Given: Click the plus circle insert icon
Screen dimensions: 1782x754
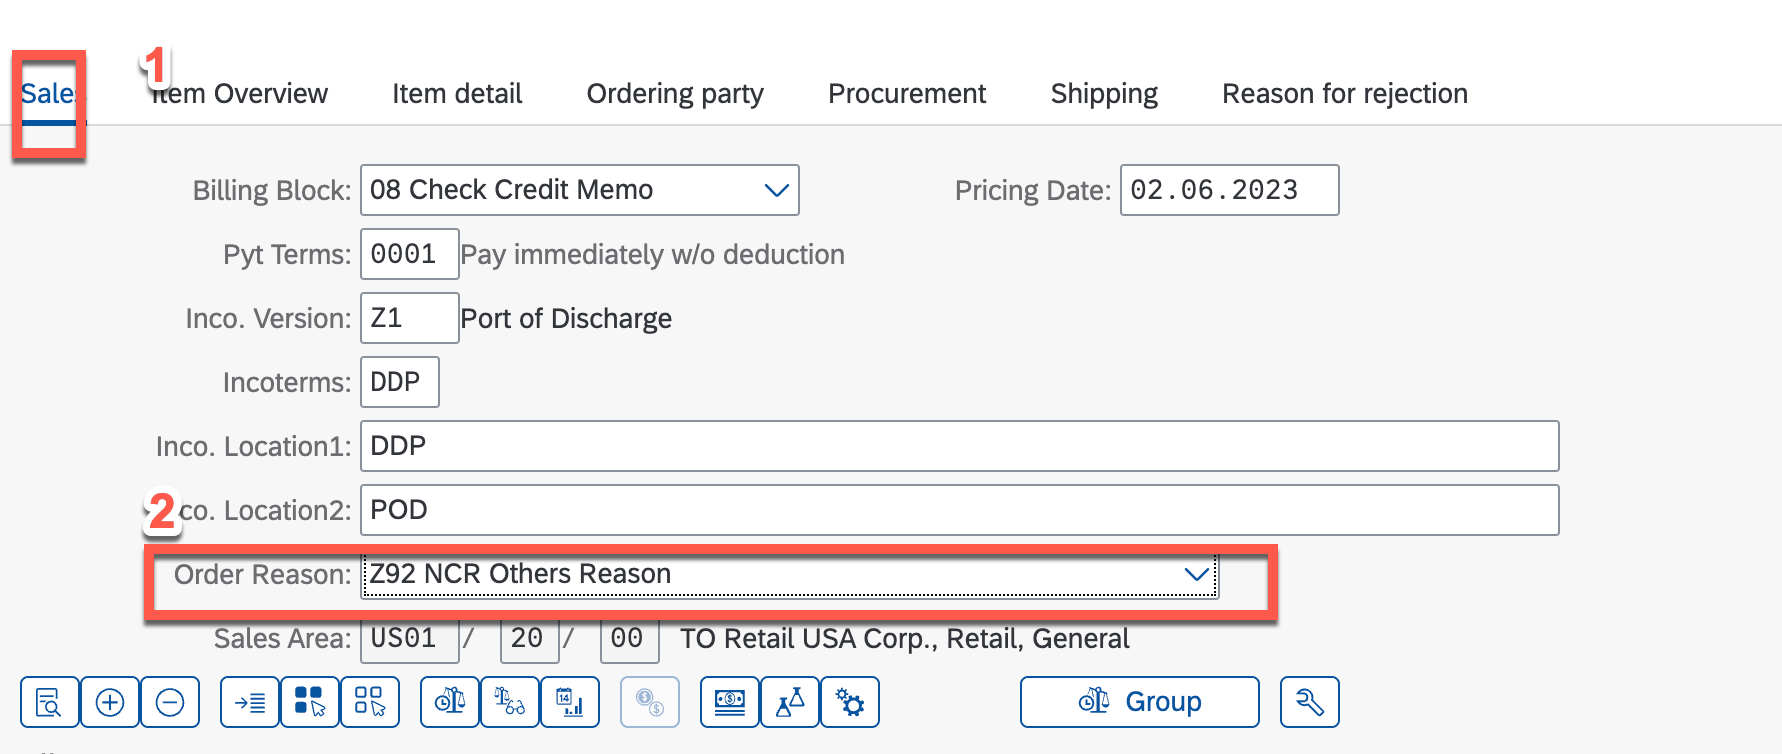Looking at the screenshot, I should 110,702.
